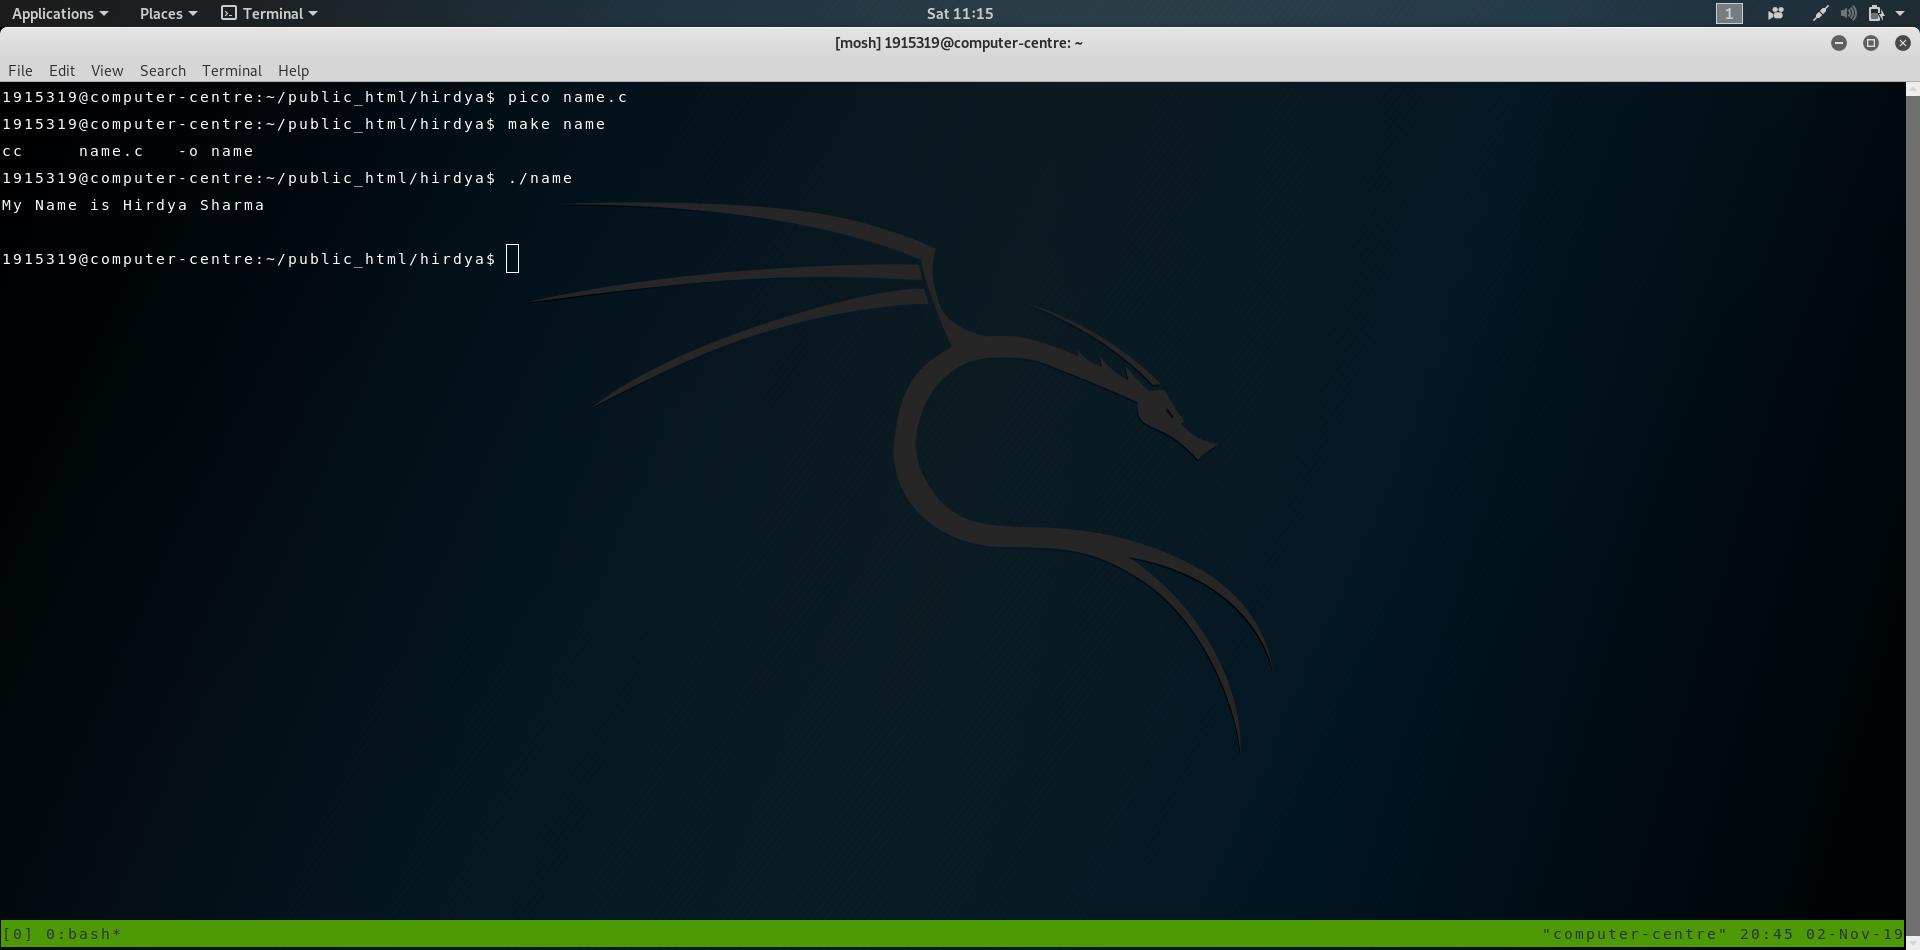This screenshot has height=950, width=1920.
Task: Click the './name' command text
Action: coord(540,178)
